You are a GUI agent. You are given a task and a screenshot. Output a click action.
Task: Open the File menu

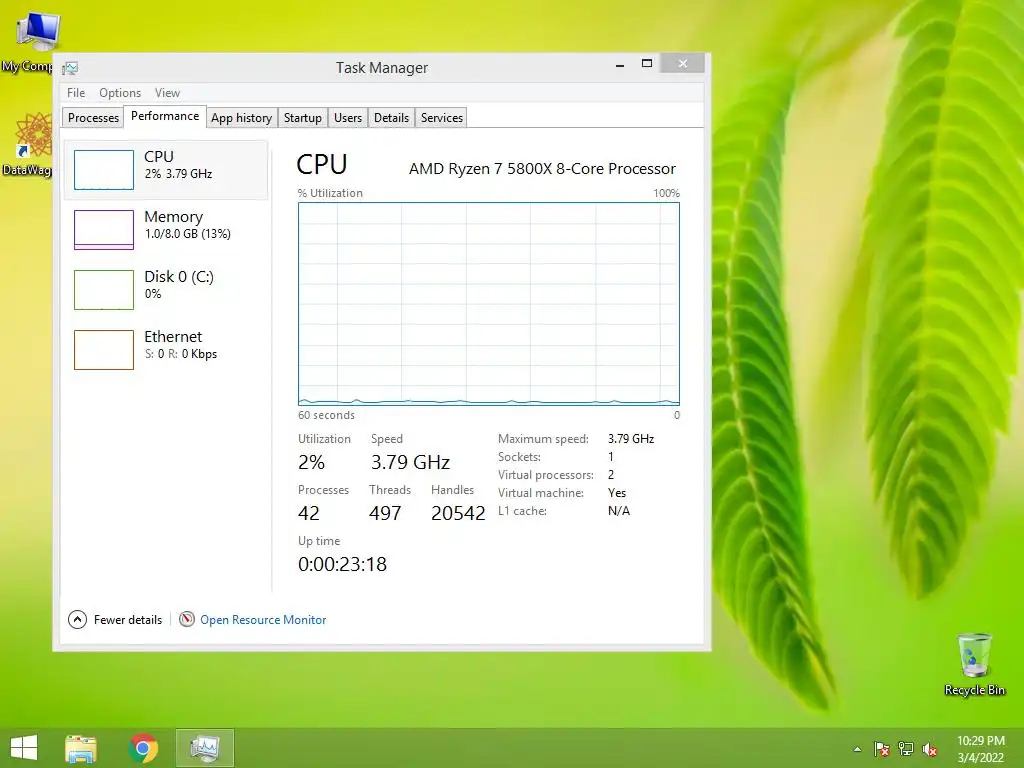[76, 93]
